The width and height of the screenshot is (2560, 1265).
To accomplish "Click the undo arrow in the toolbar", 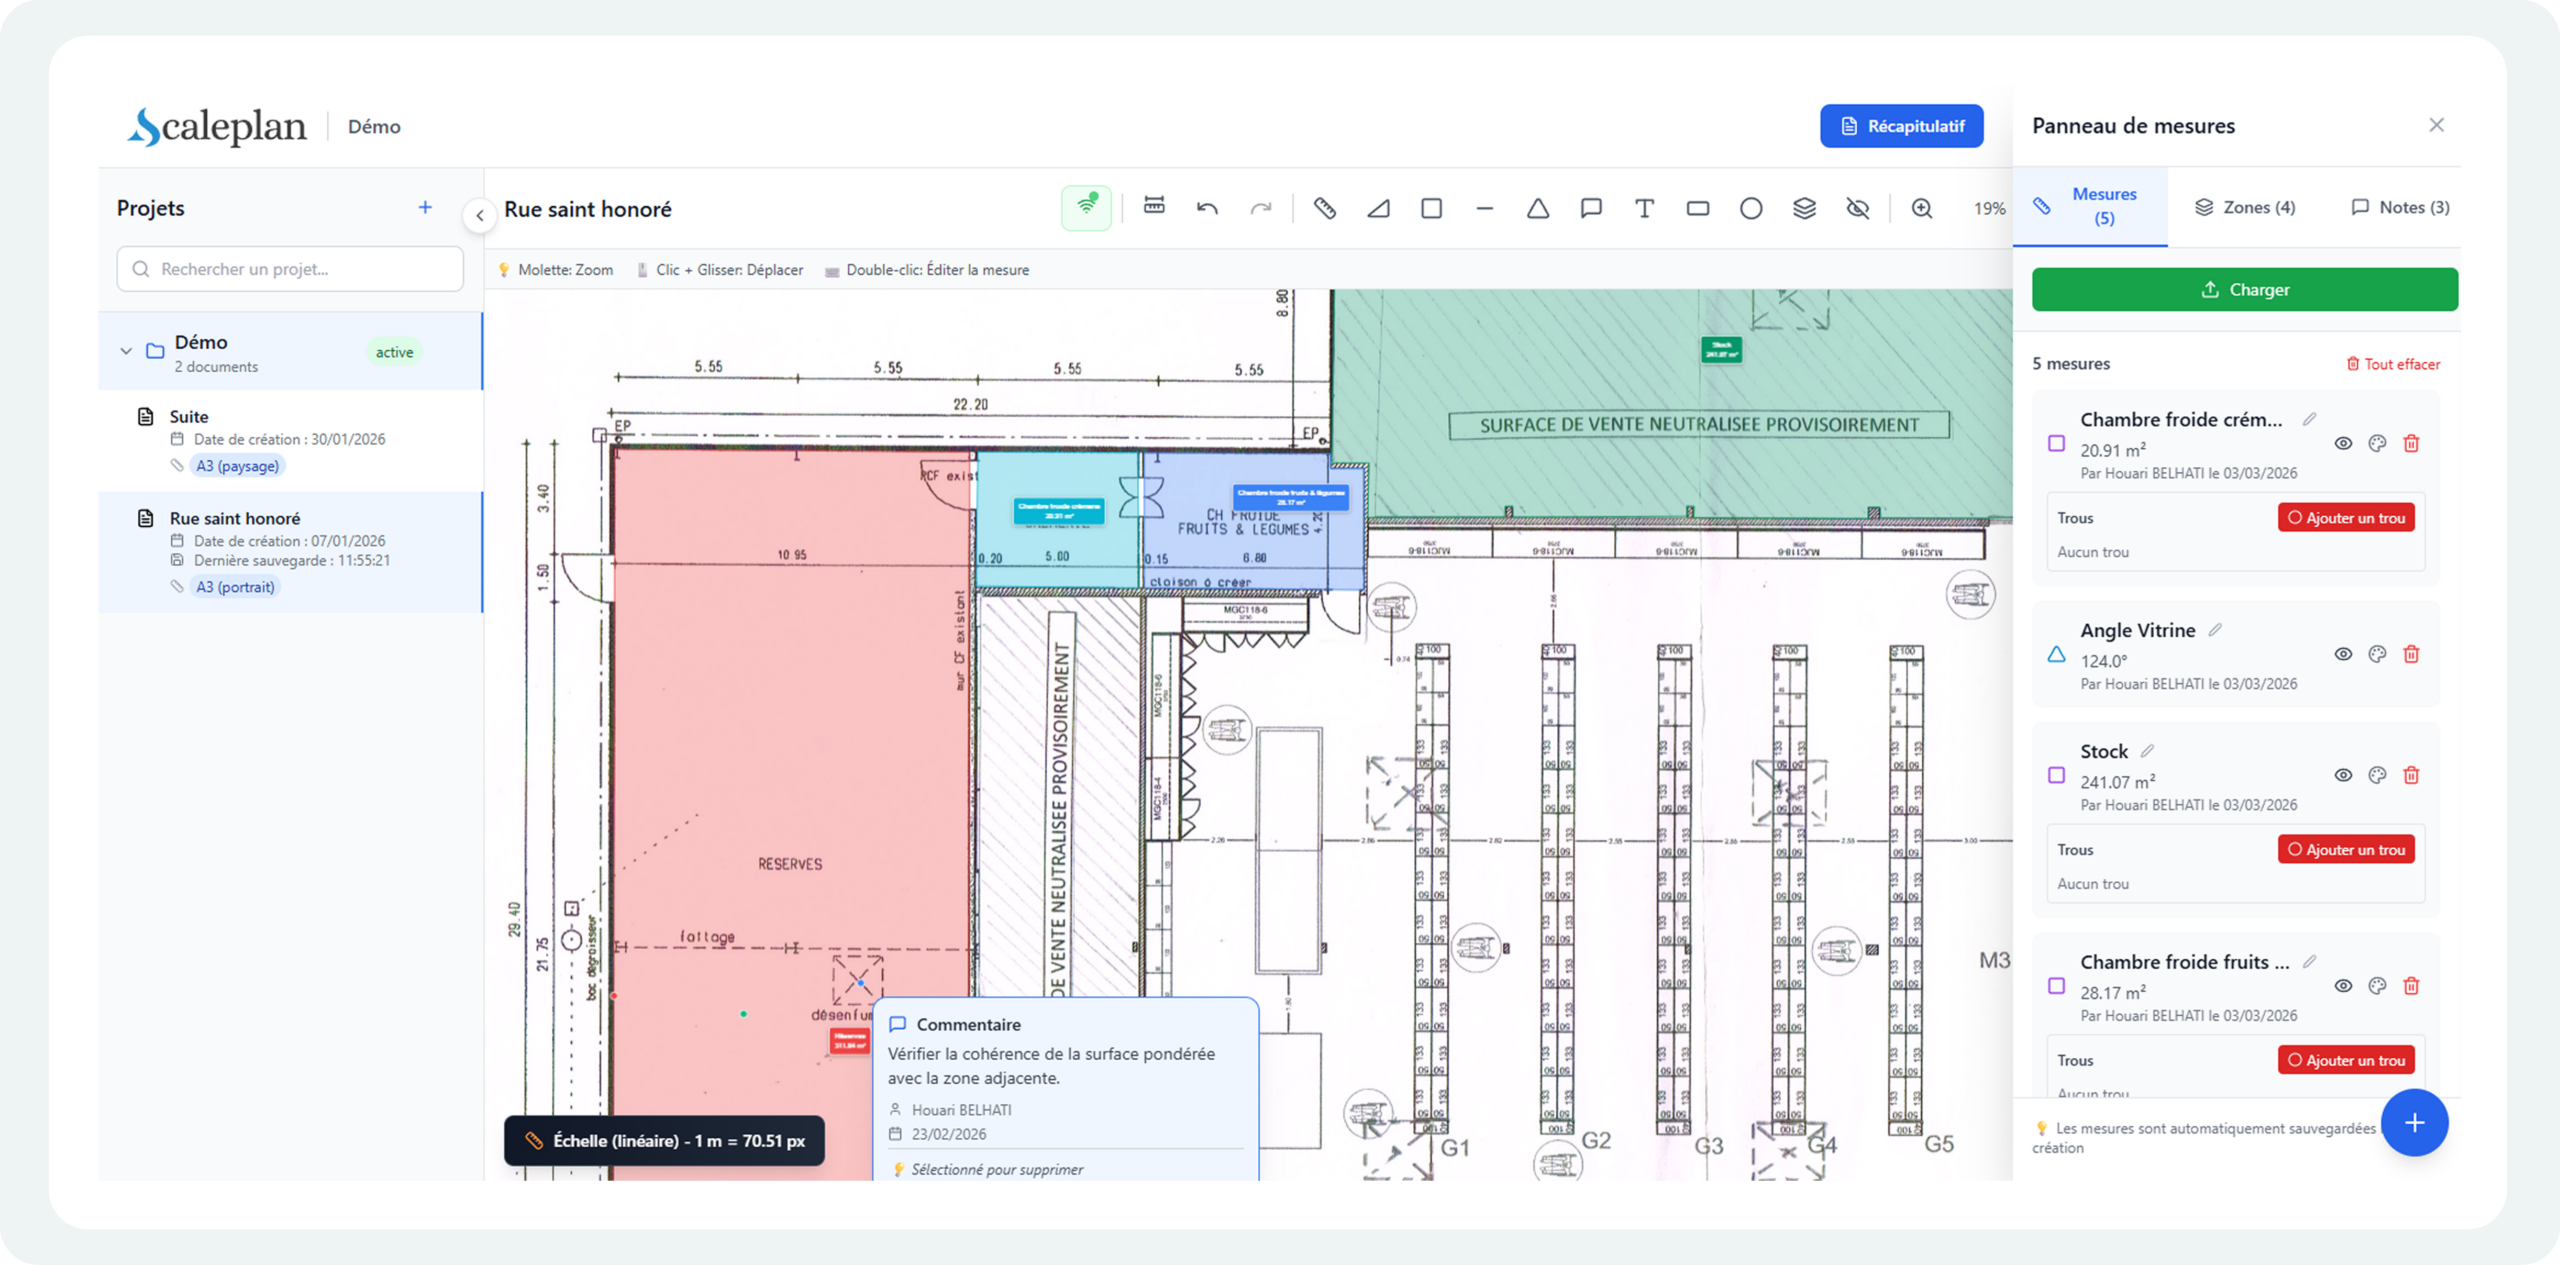I will [x=1207, y=208].
